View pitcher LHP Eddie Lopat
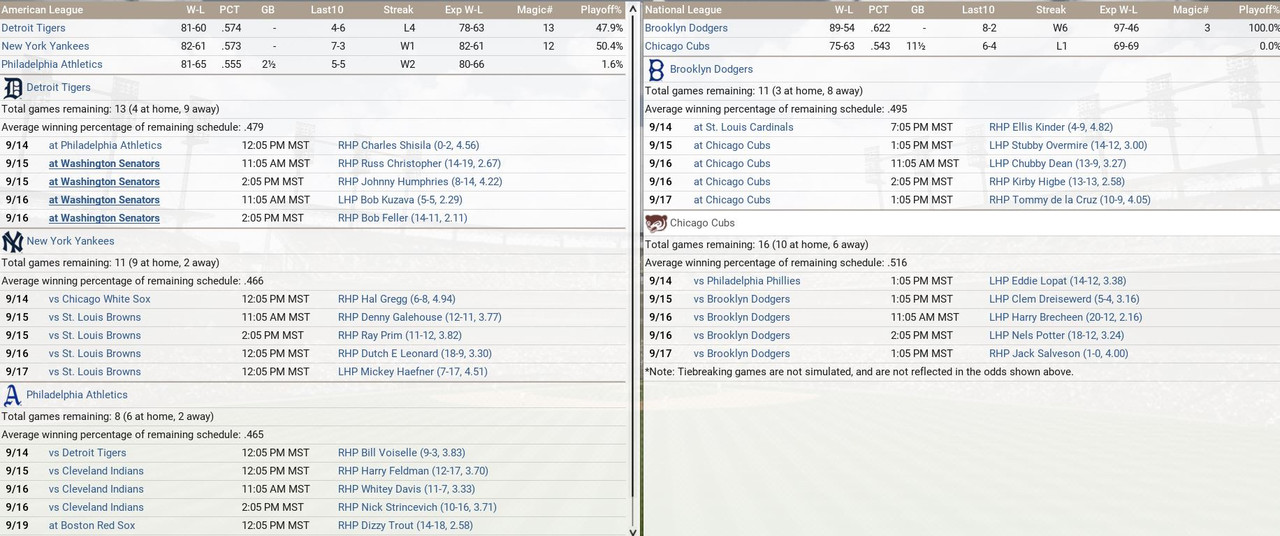1280x536 pixels. tap(1058, 281)
